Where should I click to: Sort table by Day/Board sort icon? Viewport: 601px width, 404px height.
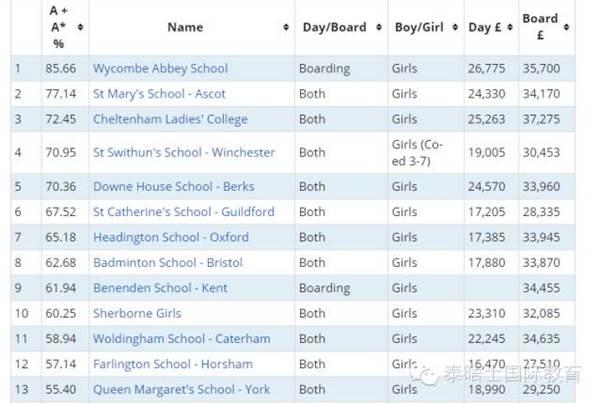[376, 27]
